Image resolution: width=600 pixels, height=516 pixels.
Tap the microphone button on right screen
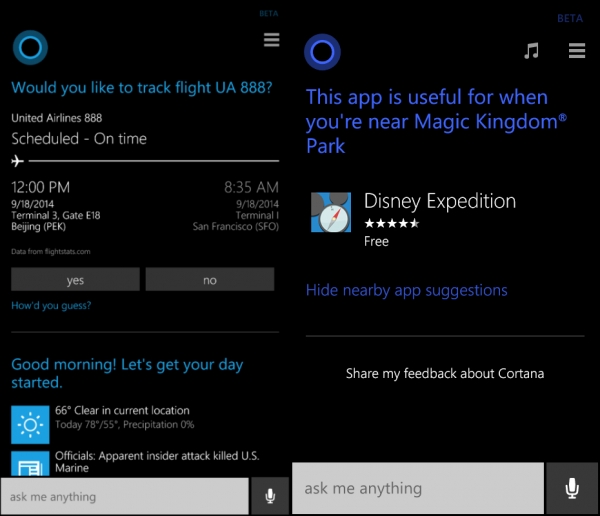[x=572, y=488]
